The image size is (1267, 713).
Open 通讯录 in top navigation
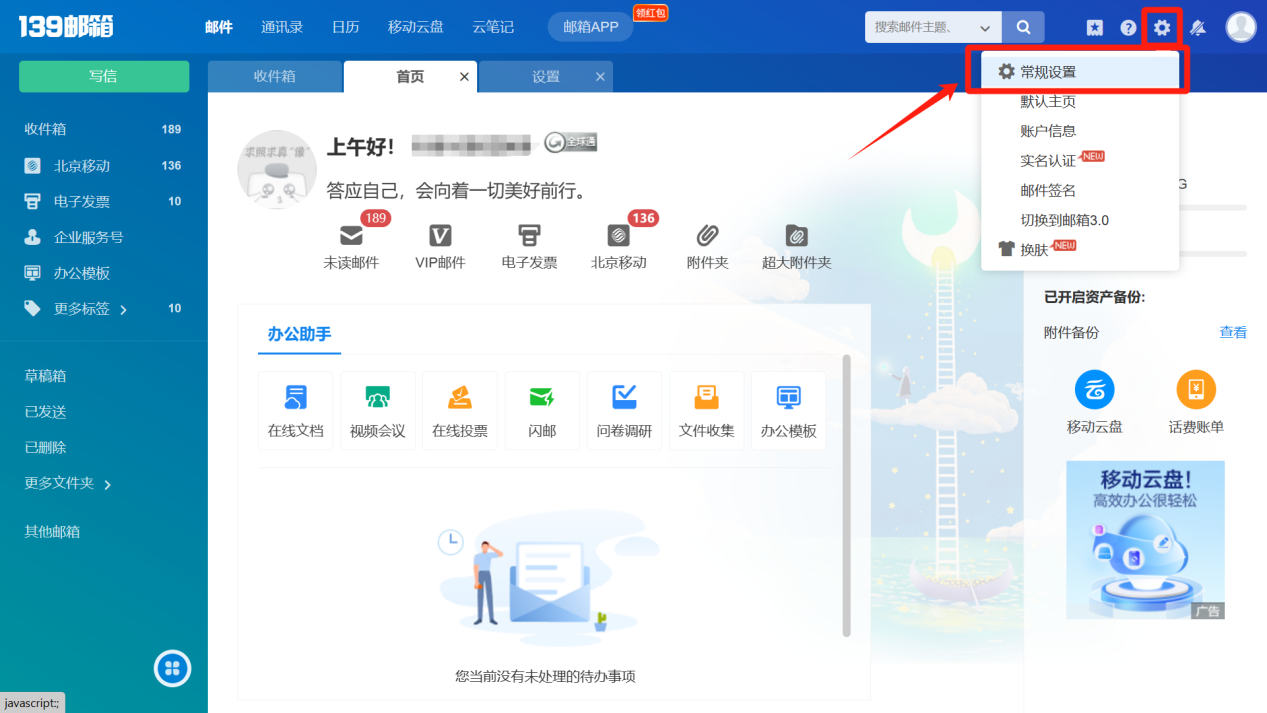(282, 27)
